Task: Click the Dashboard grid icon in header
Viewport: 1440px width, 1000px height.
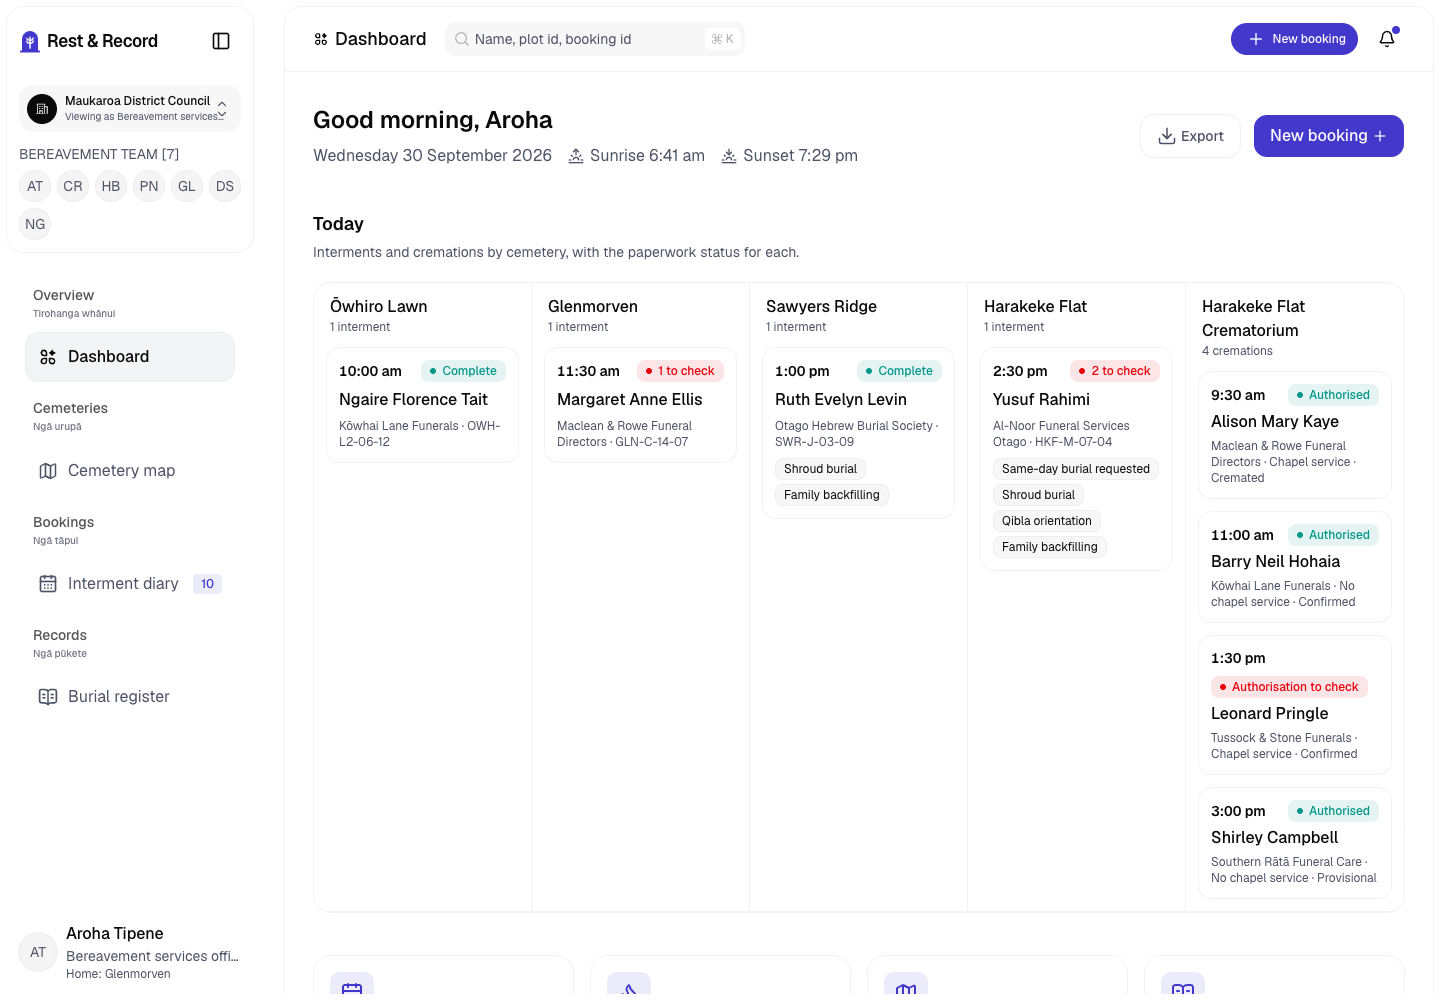Action: click(x=321, y=39)
